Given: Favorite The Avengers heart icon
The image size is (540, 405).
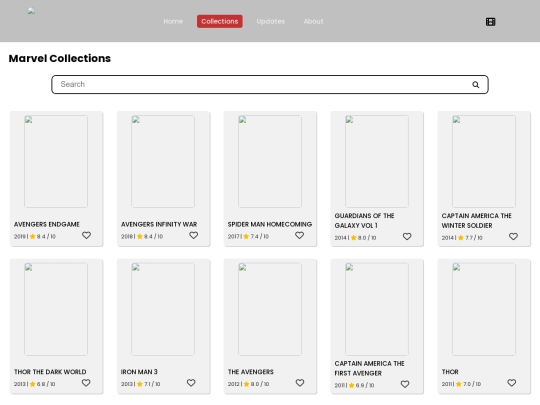Looking at the screenshot, I should coord(300,383).
